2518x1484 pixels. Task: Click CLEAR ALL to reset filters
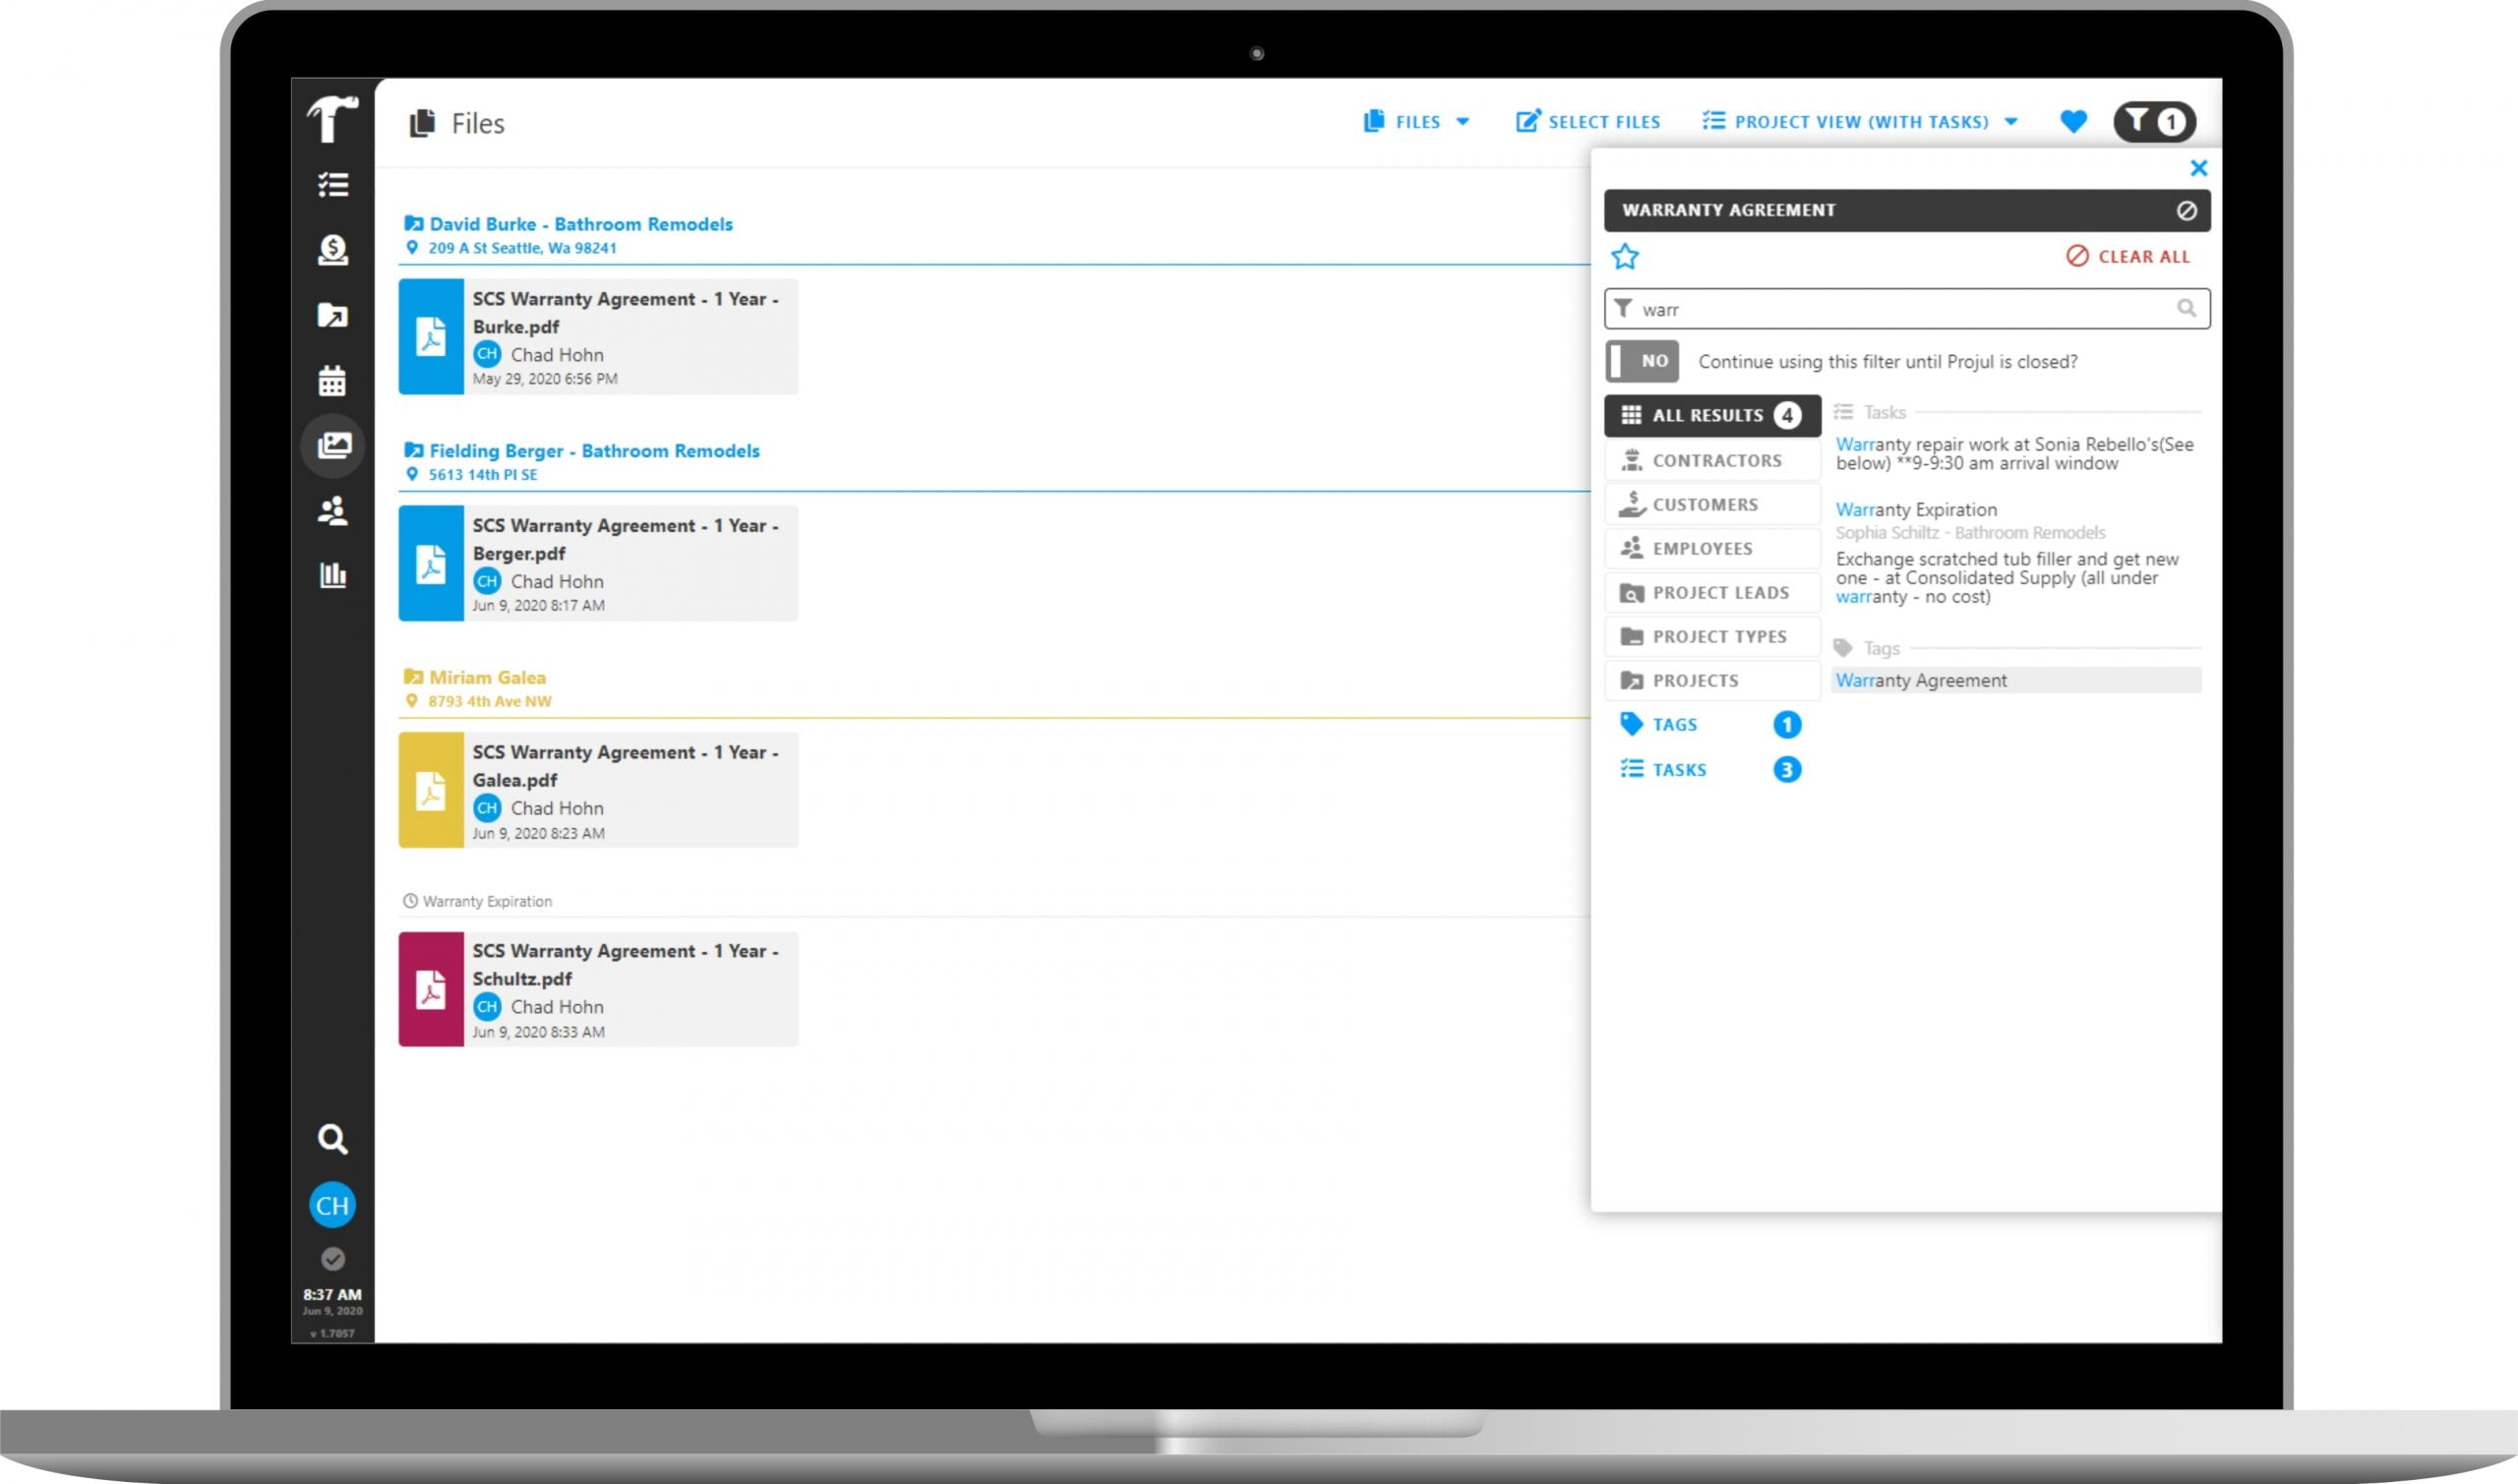coord(2126,256)
